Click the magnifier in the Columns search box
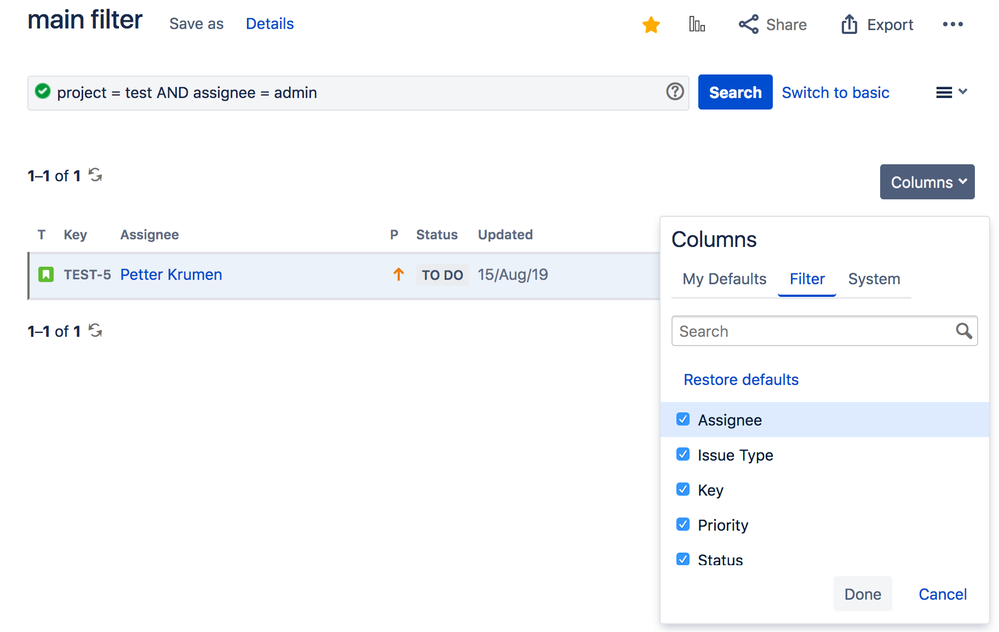This screenshot has width=999, height=632. [963, 331]
